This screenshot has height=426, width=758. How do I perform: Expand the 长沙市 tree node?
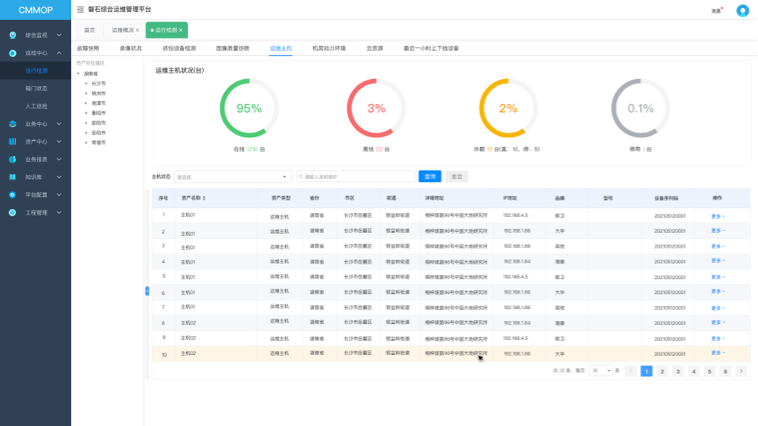[86, 83]
